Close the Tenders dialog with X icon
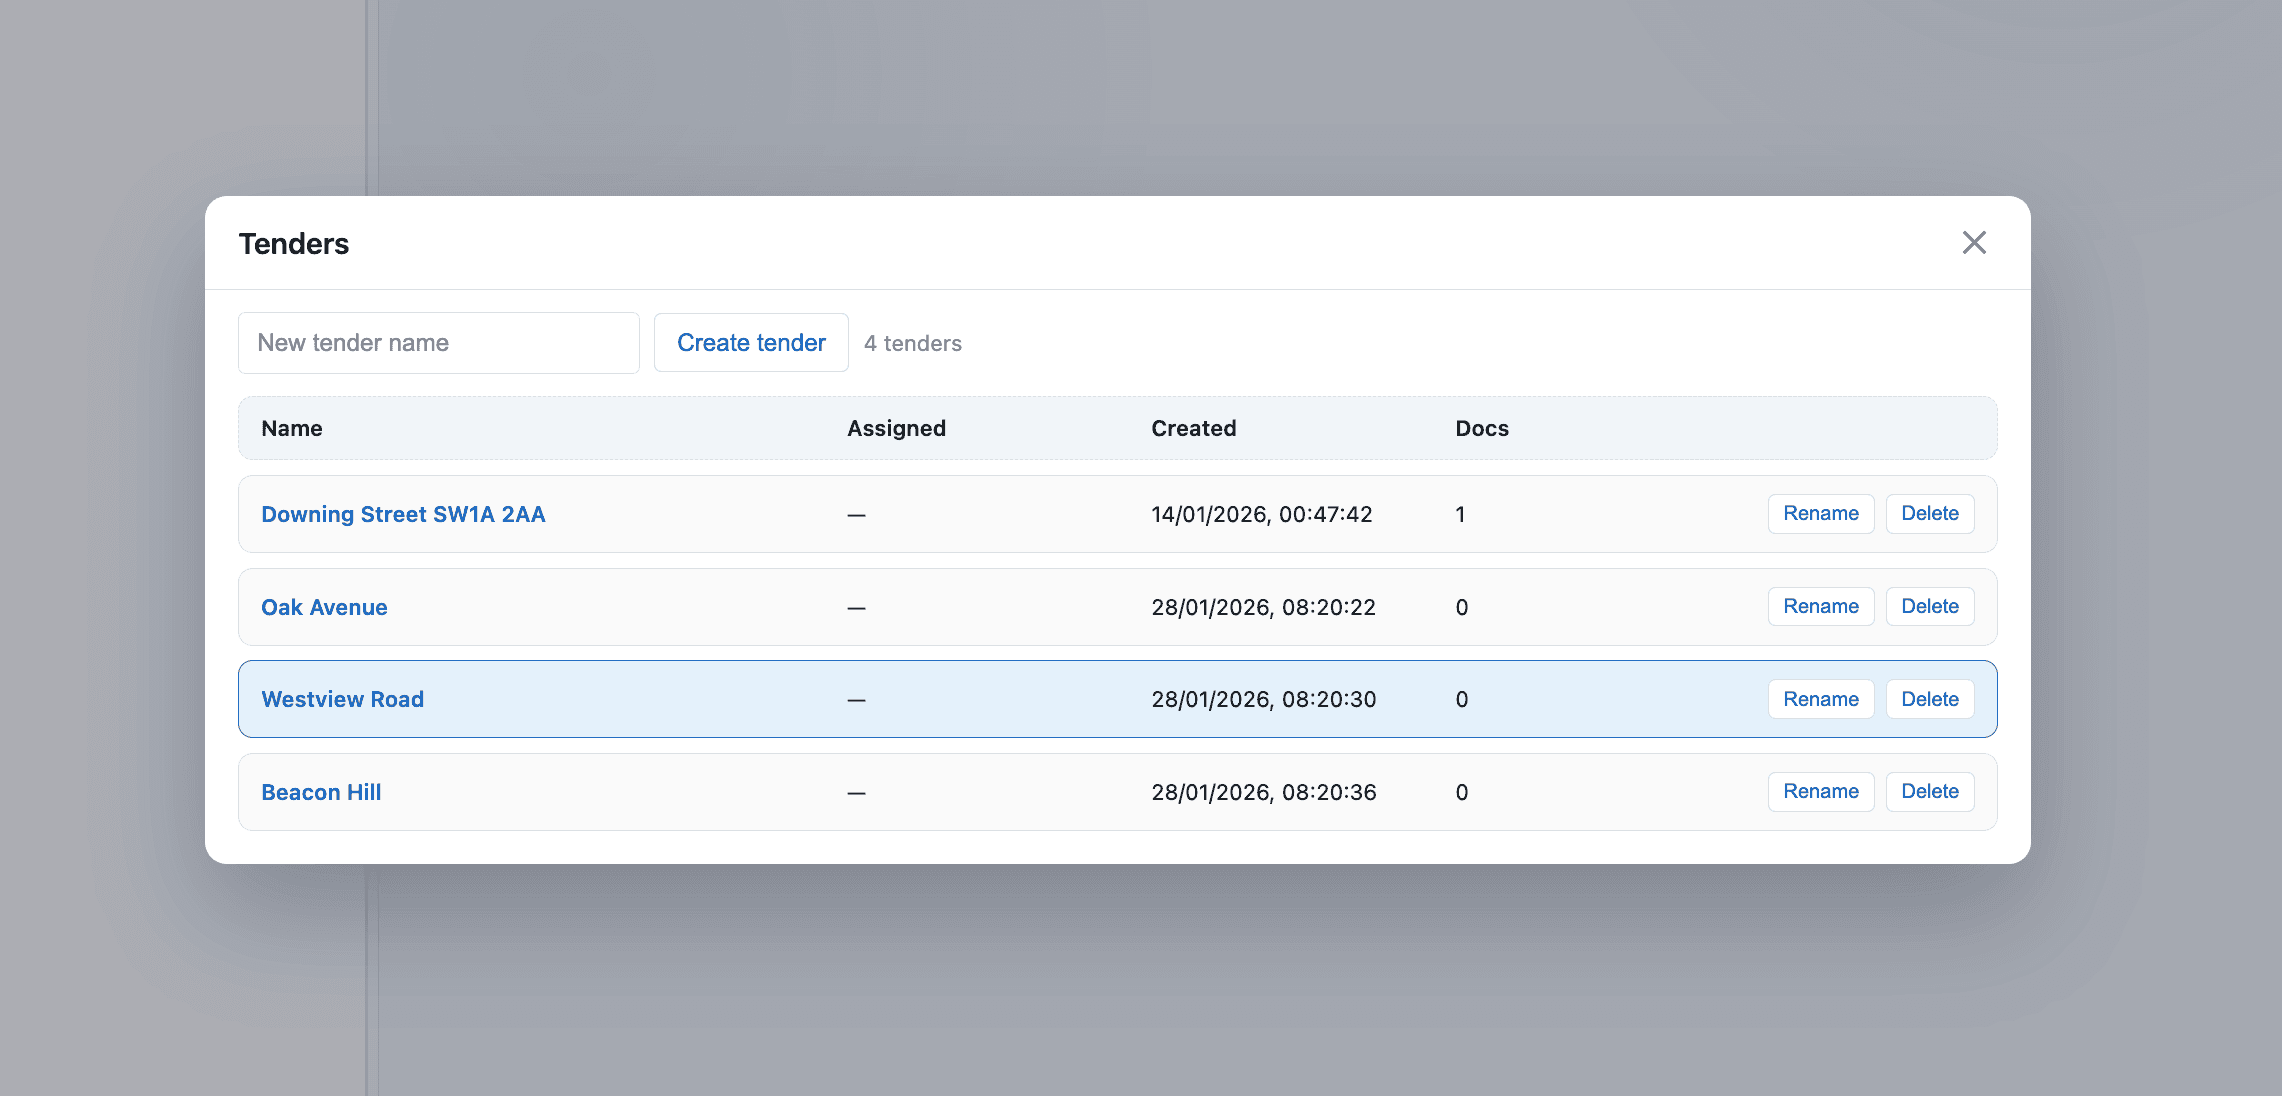Screen dimensions: 2282x1096 coord(1973,243)
